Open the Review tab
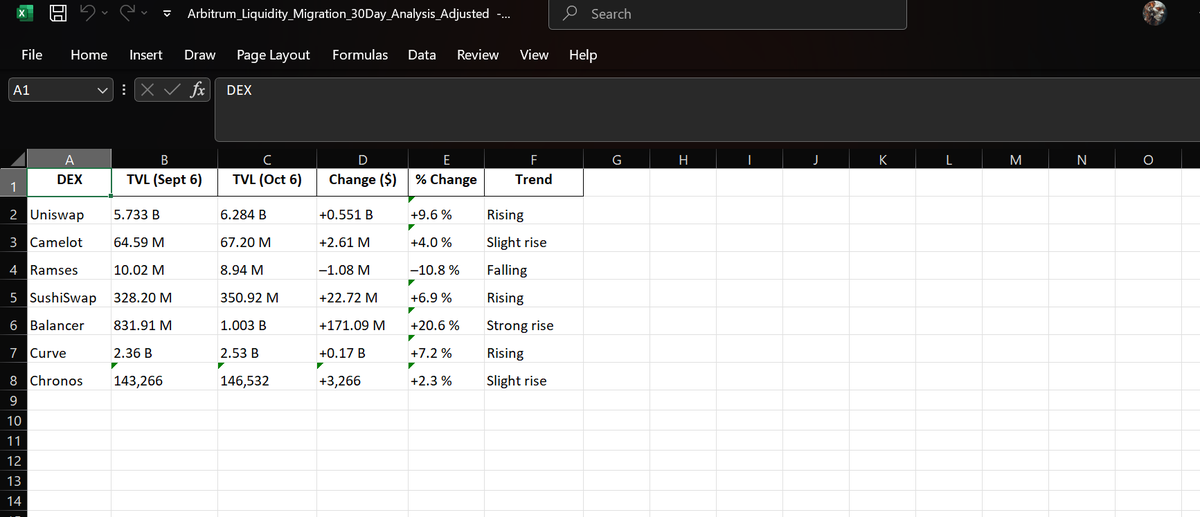The height and width of the screenshot is (517, 1200). pyautogui.click(x=478, y=55)
